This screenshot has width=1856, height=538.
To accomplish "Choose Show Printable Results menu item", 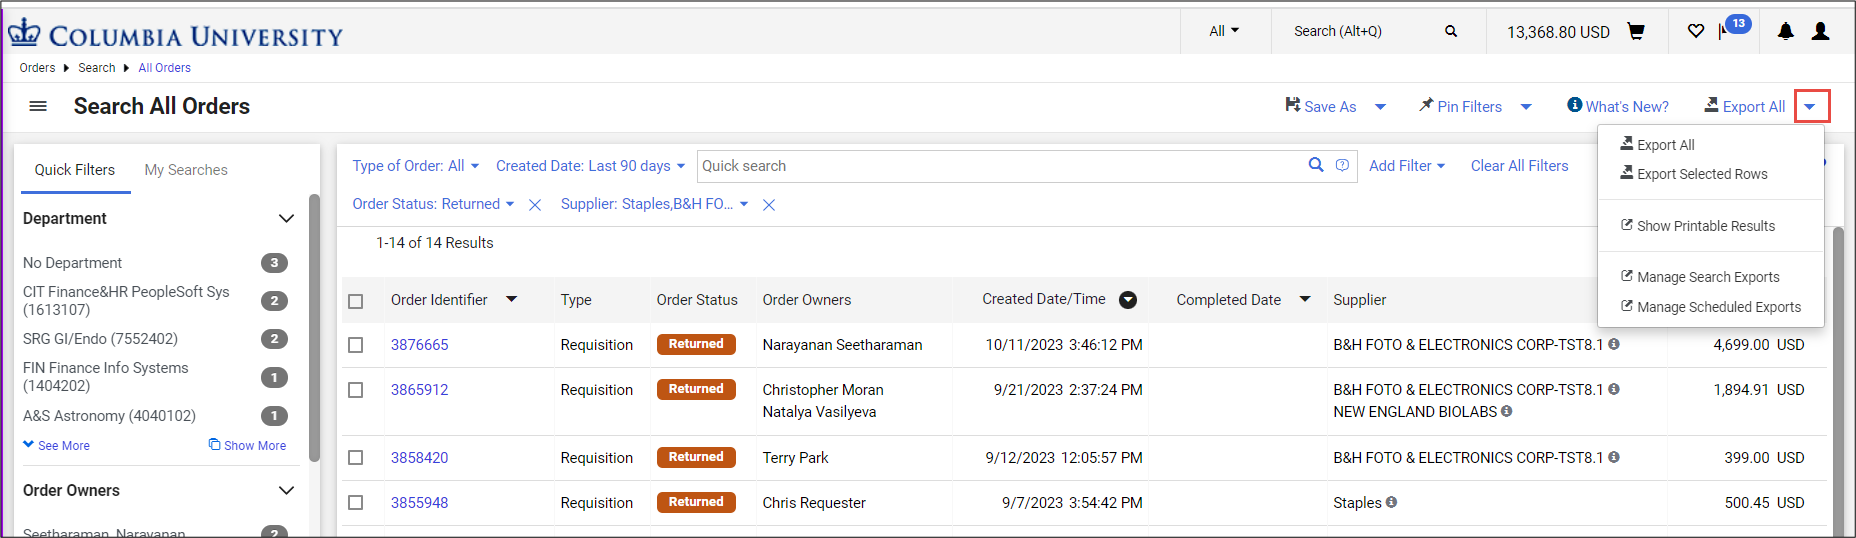I will point(1698,226).
